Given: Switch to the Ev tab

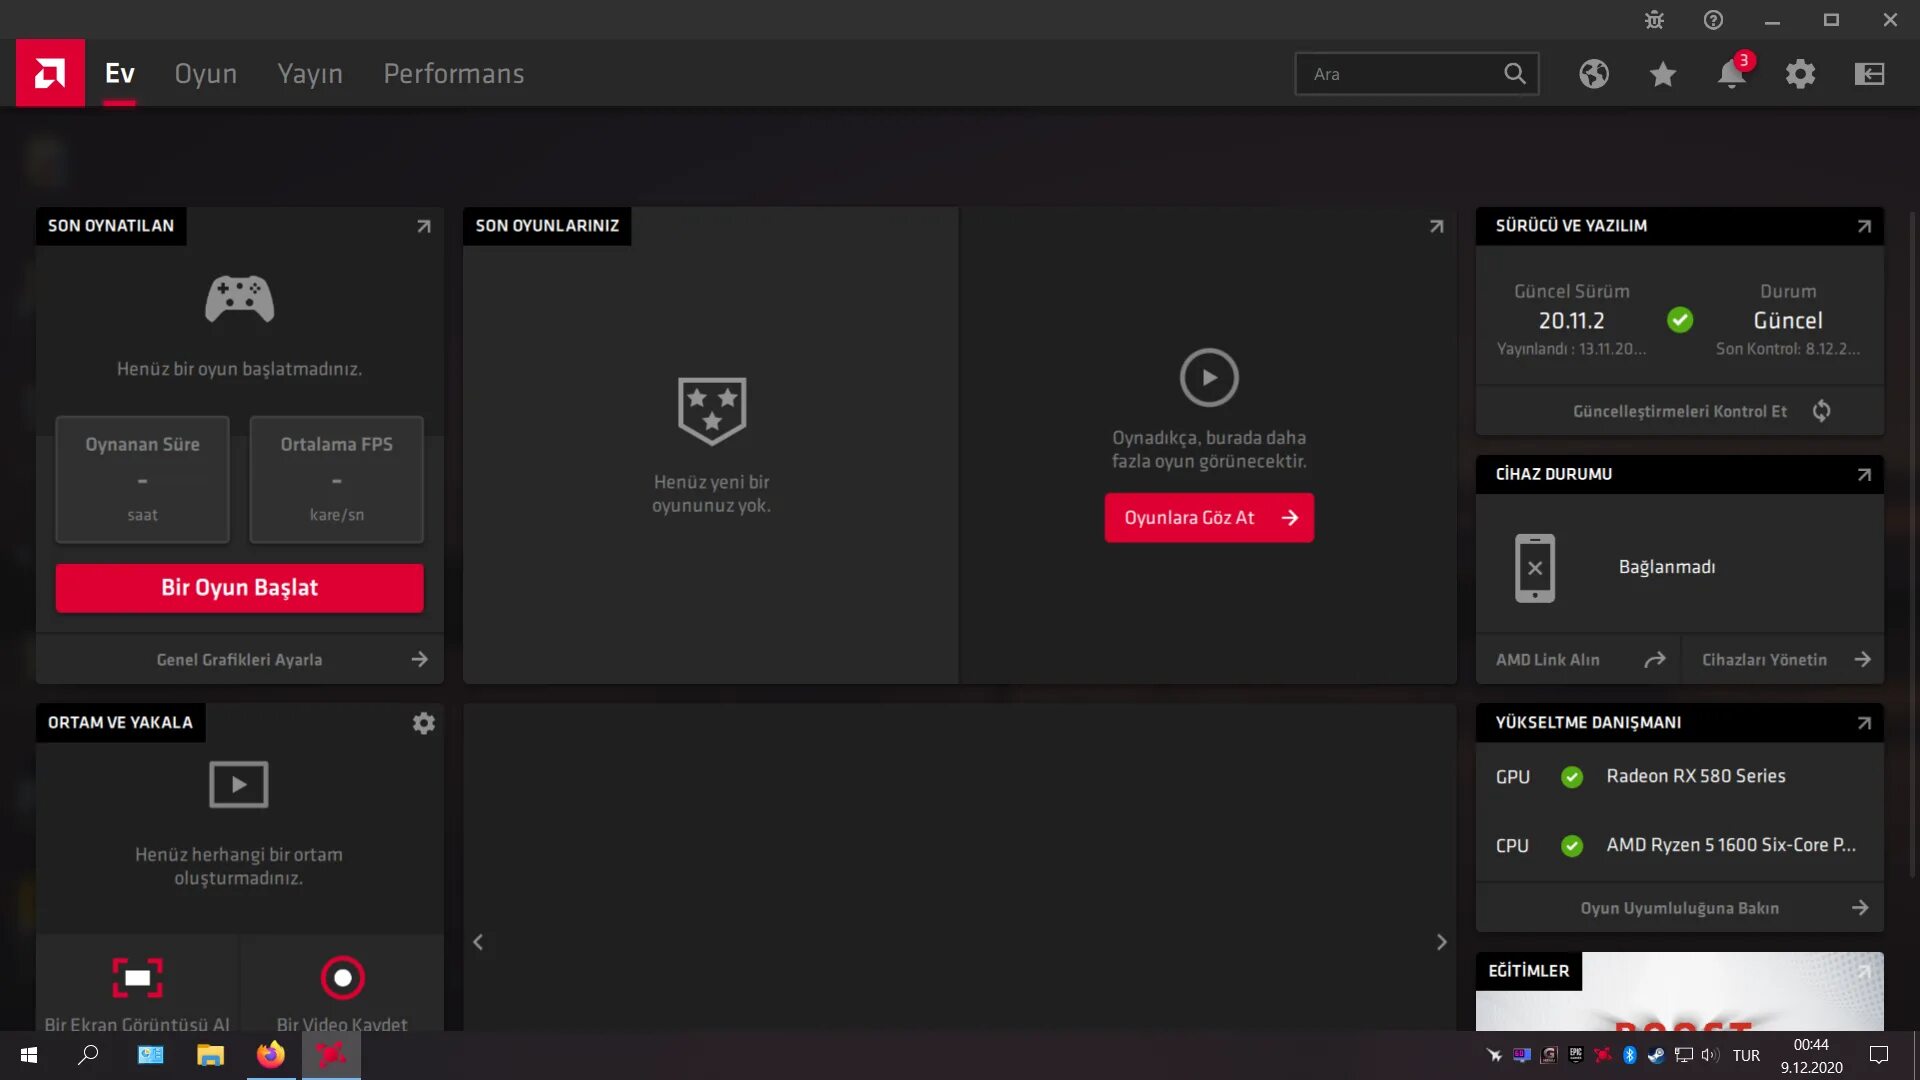Looking at the screenshot, I should click(120, 73).
